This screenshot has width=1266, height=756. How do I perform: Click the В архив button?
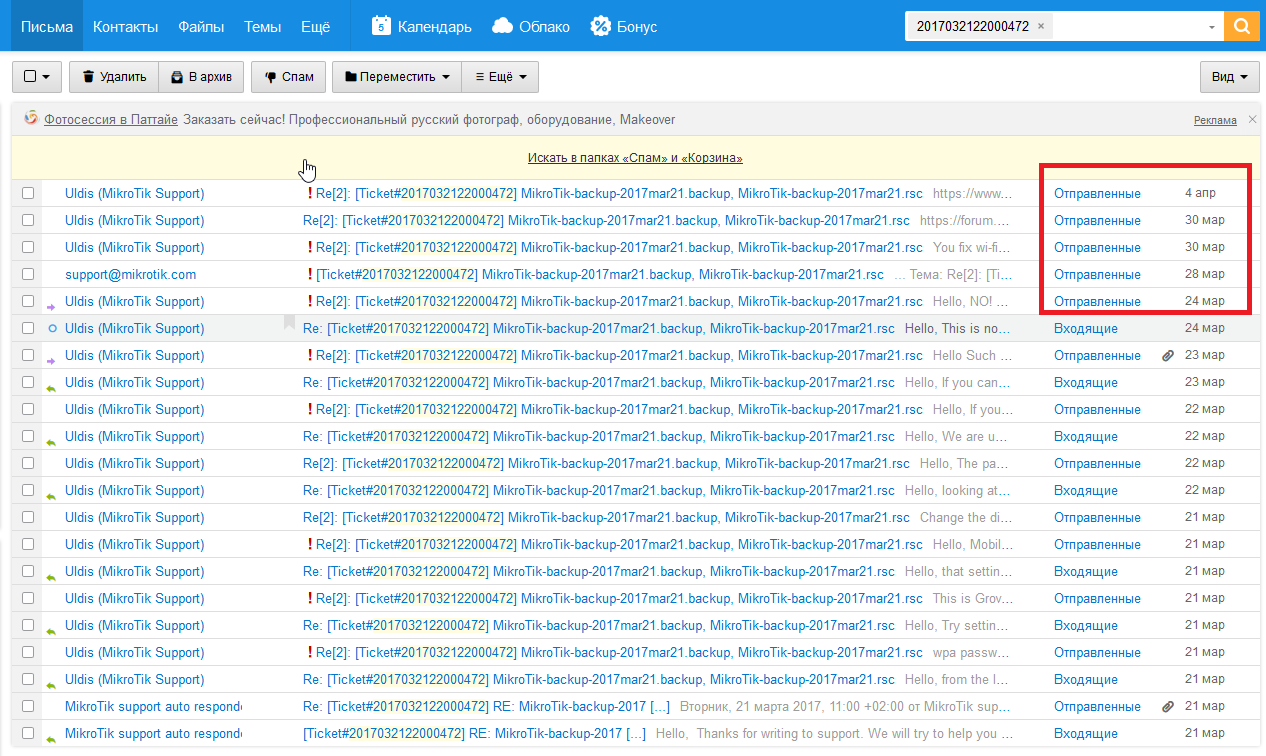(x=201, y=77)
